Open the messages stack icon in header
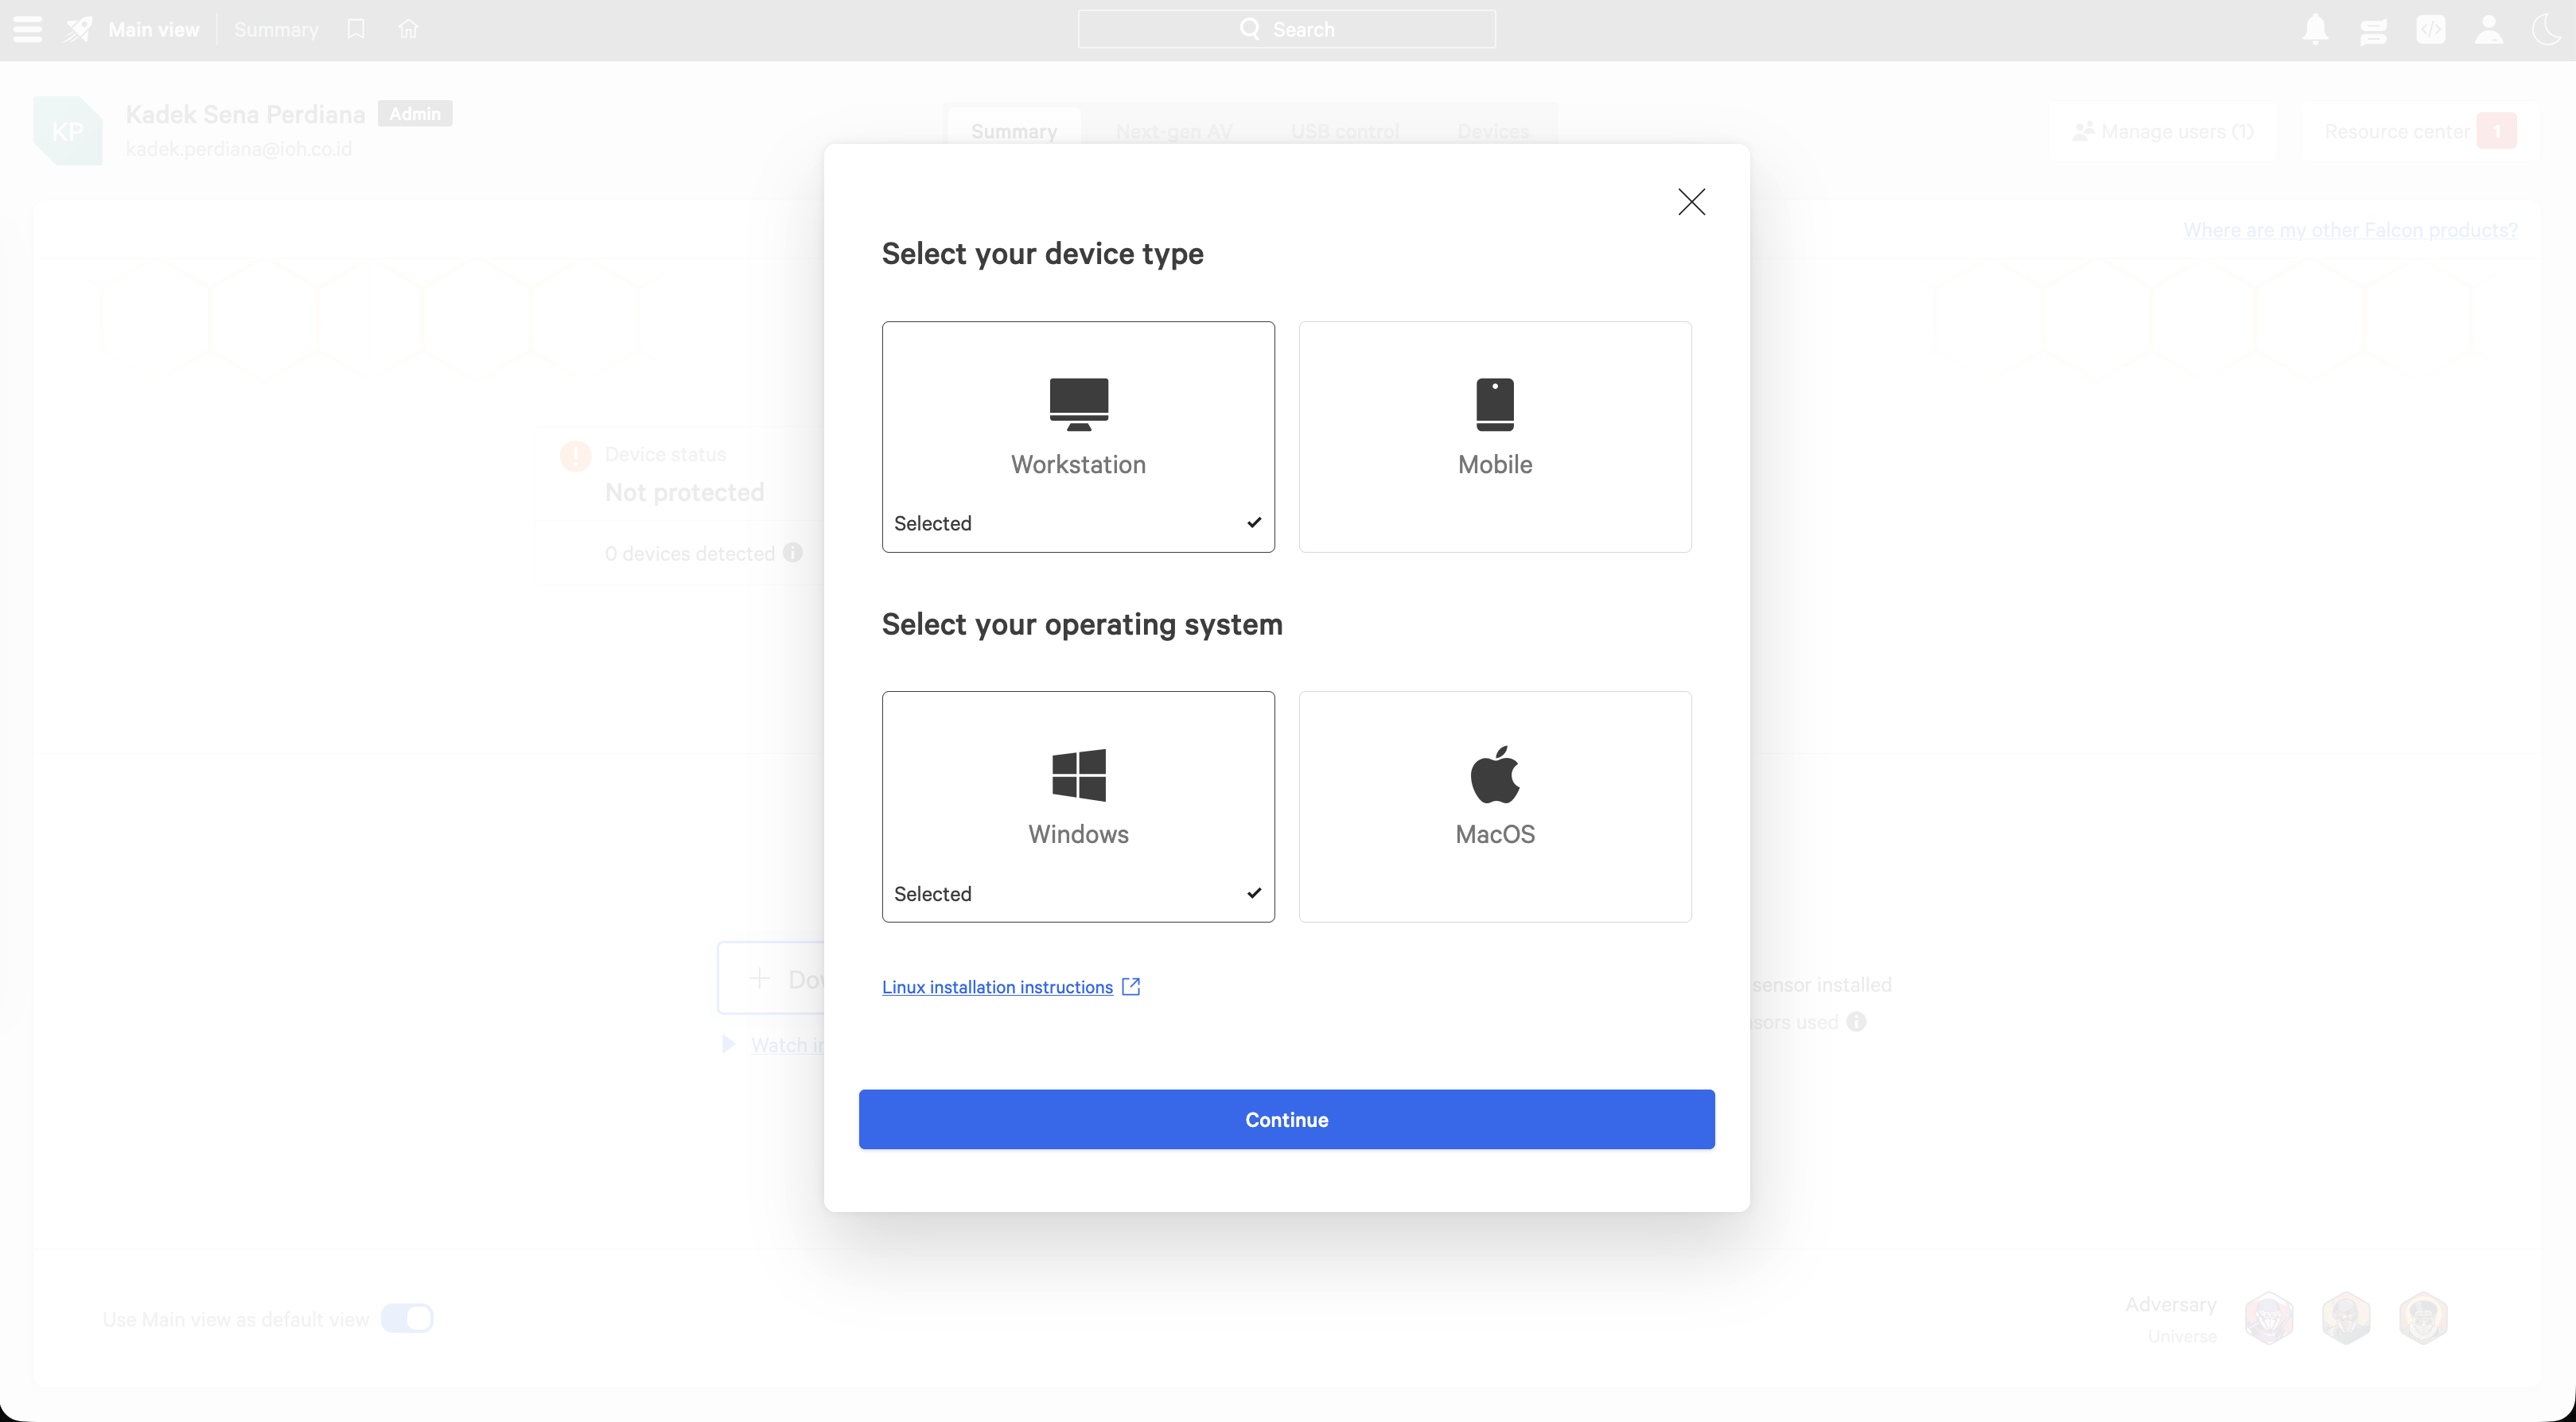This screenshot has height=1422, width=2576. pyautogui.click(x=2373, y=30)
